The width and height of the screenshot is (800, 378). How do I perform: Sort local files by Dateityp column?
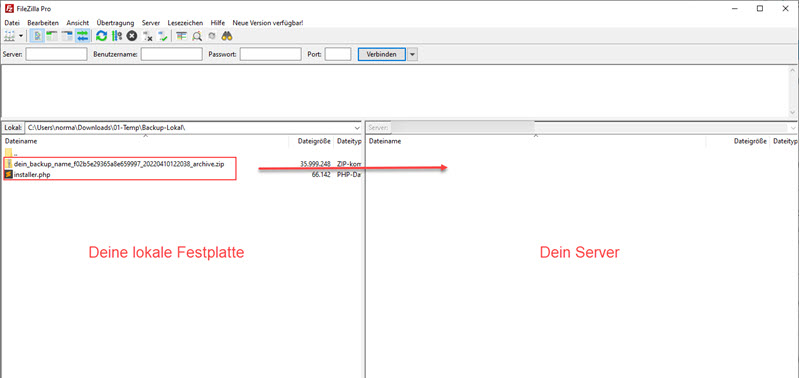348,141
